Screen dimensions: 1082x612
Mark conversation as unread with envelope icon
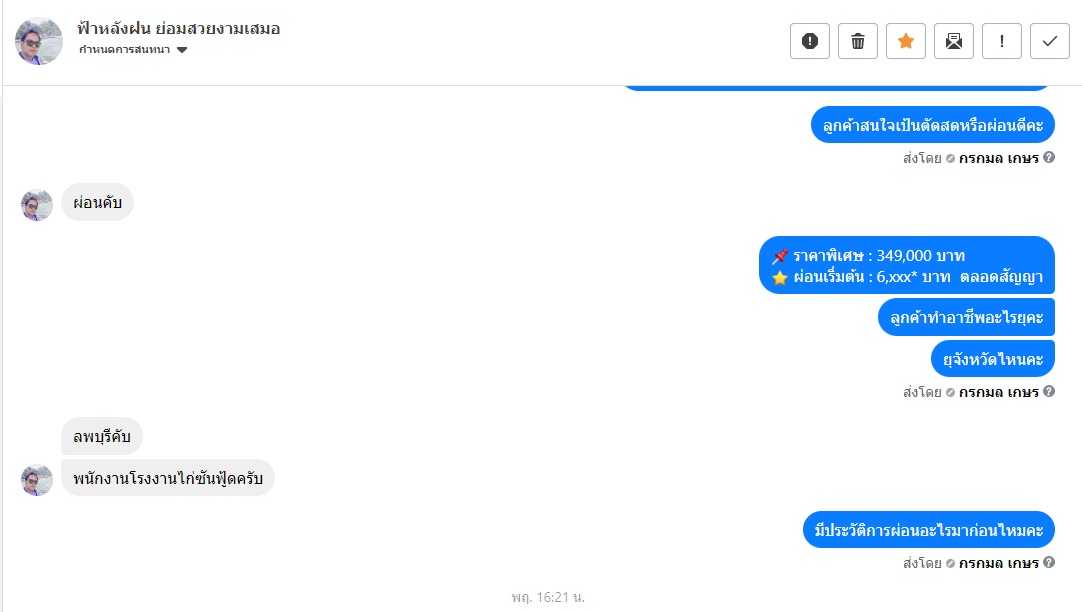click(954, 41)
